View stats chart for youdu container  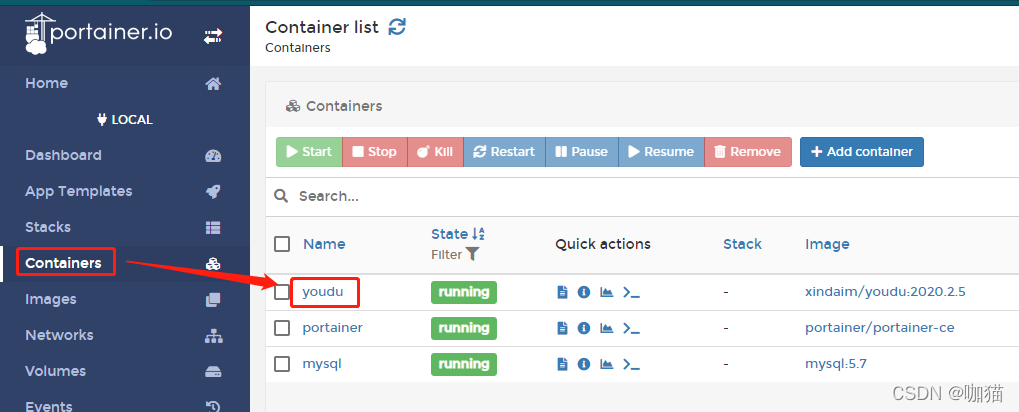pyautogui.click(x=606, y=292)
